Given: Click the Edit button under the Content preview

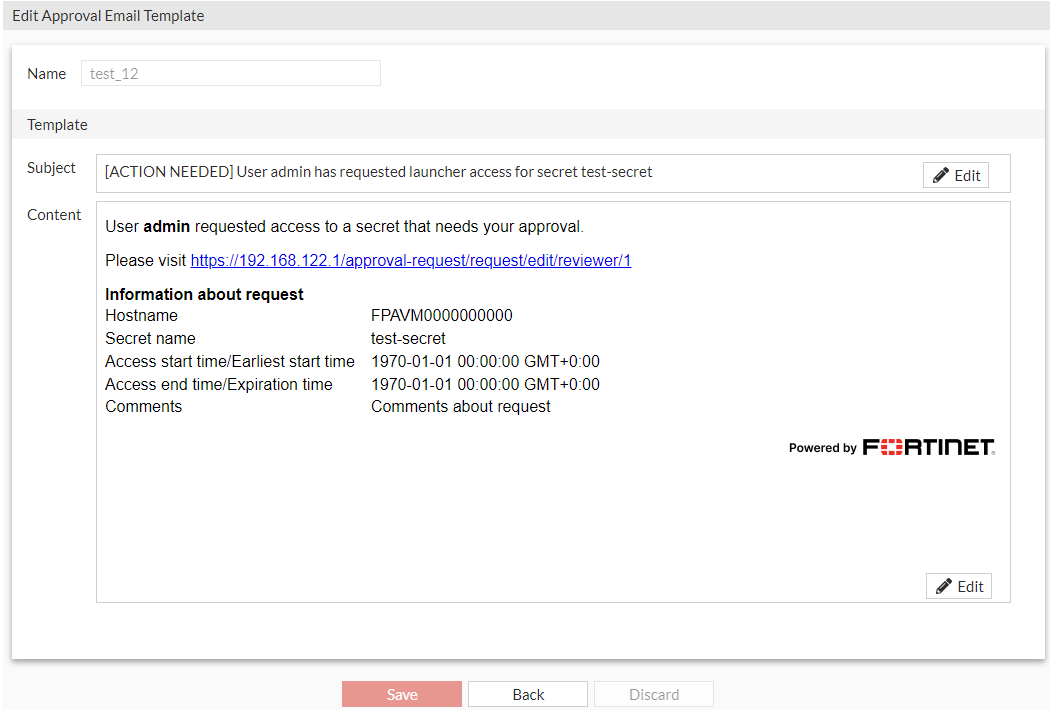Looking at the screenshot, I should (x=958, y=585).
